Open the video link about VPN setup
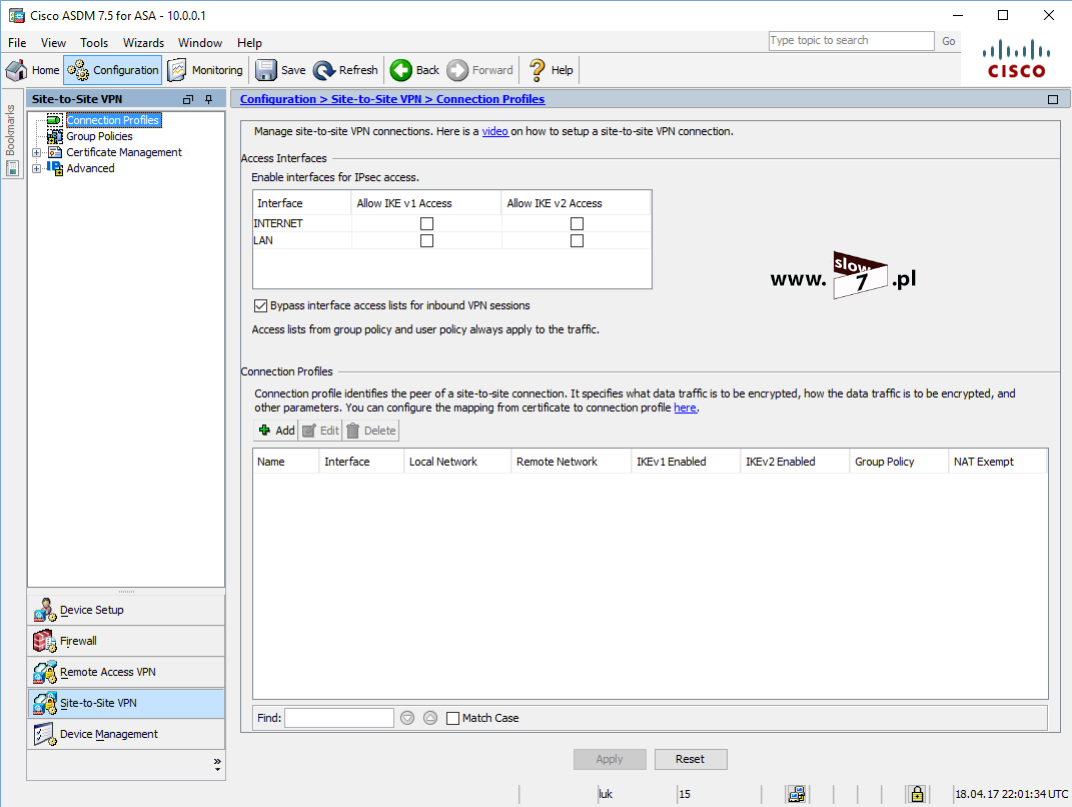The width and height of the screenshot is (1072, 807). point(495,131)
